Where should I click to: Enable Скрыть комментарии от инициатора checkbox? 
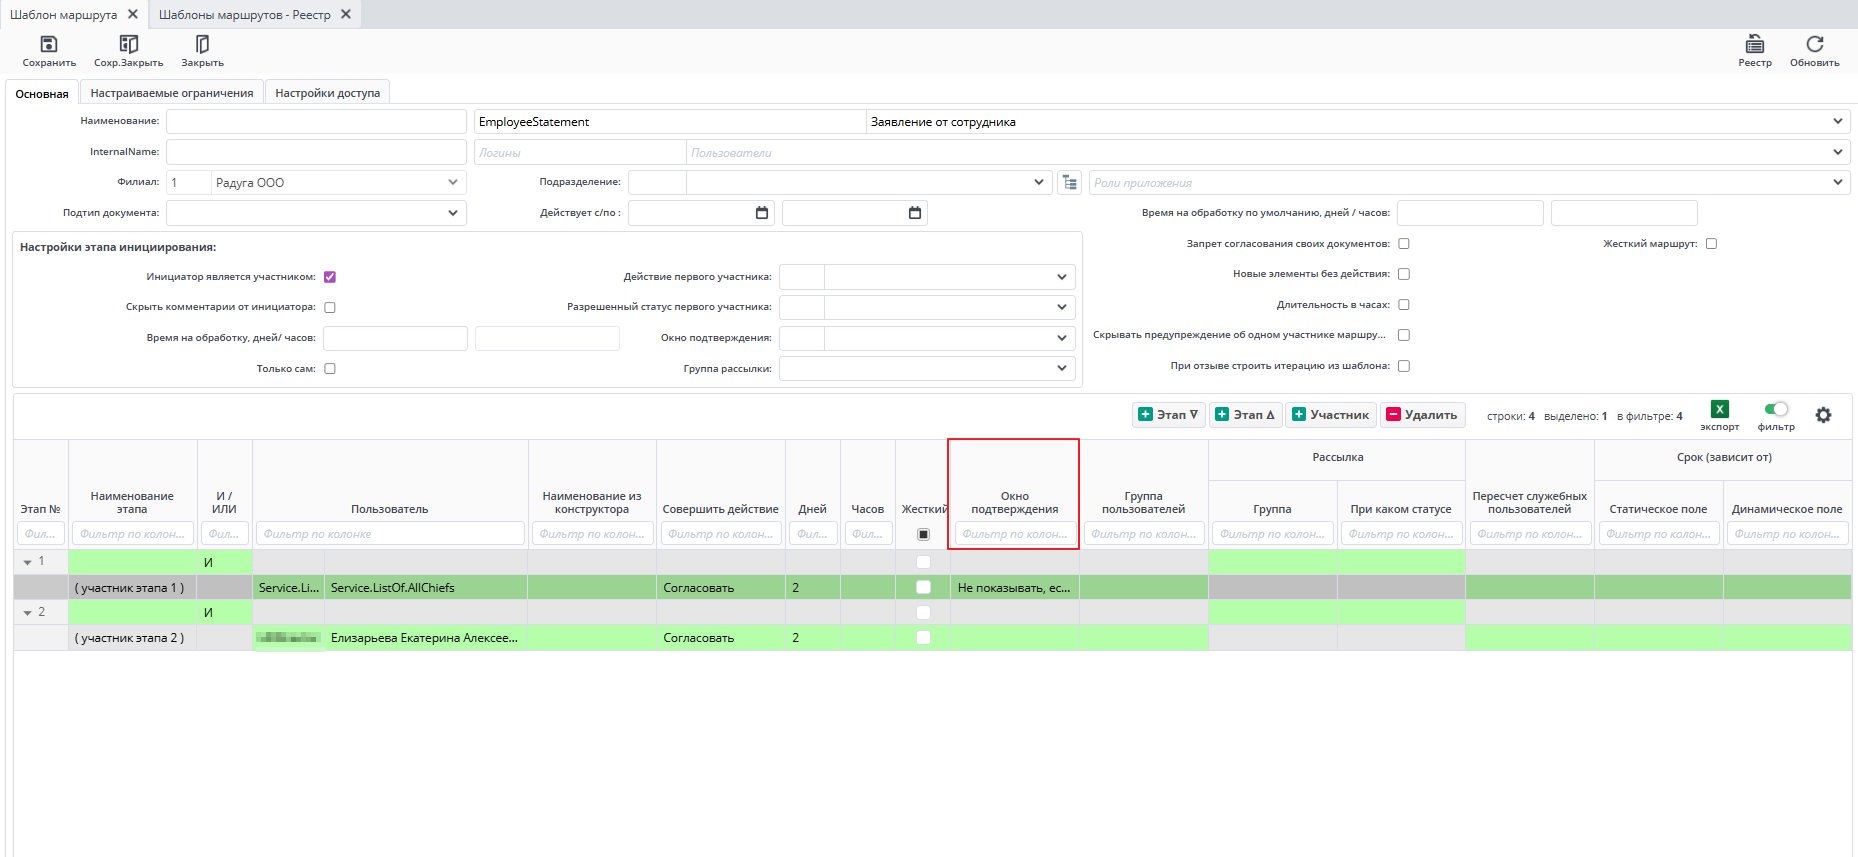[x=330, y=307]
